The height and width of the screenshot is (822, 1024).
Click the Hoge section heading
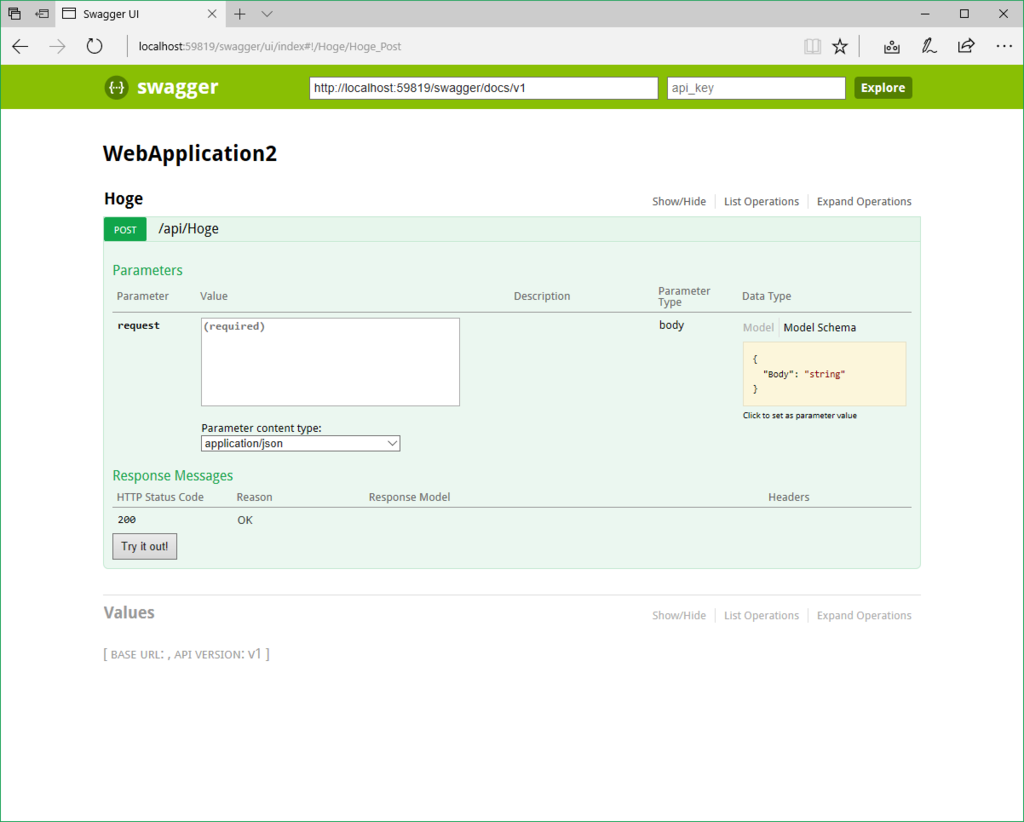pos(123,198)
